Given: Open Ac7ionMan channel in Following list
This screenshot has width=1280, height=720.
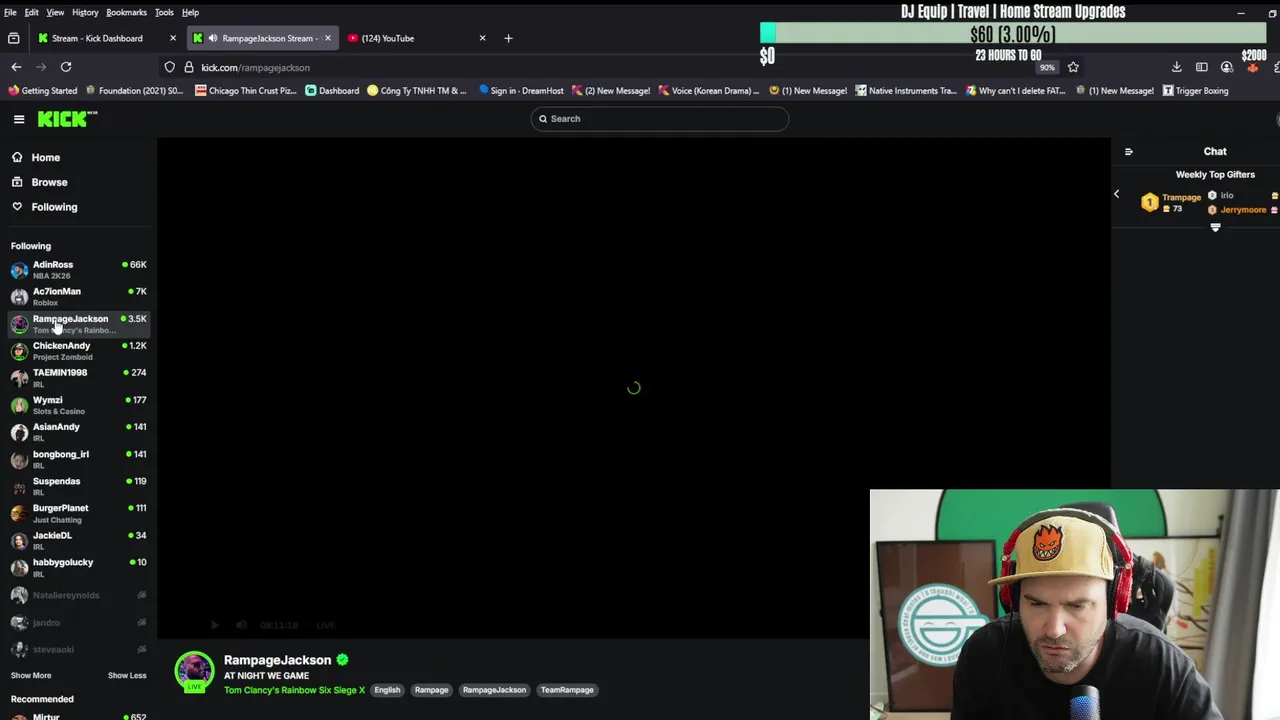Looking at the screenshot, I should [x=78, y=297].
